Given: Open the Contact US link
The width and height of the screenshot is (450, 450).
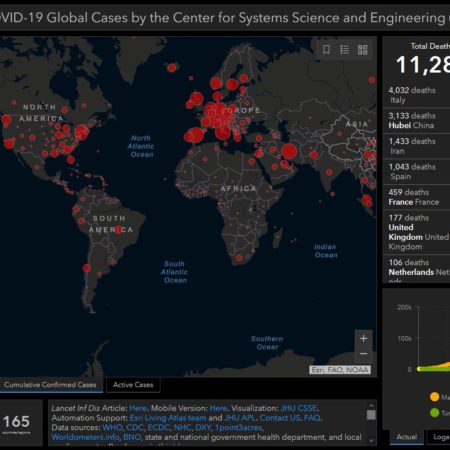Looking at the screenshot, I should 280,418.
